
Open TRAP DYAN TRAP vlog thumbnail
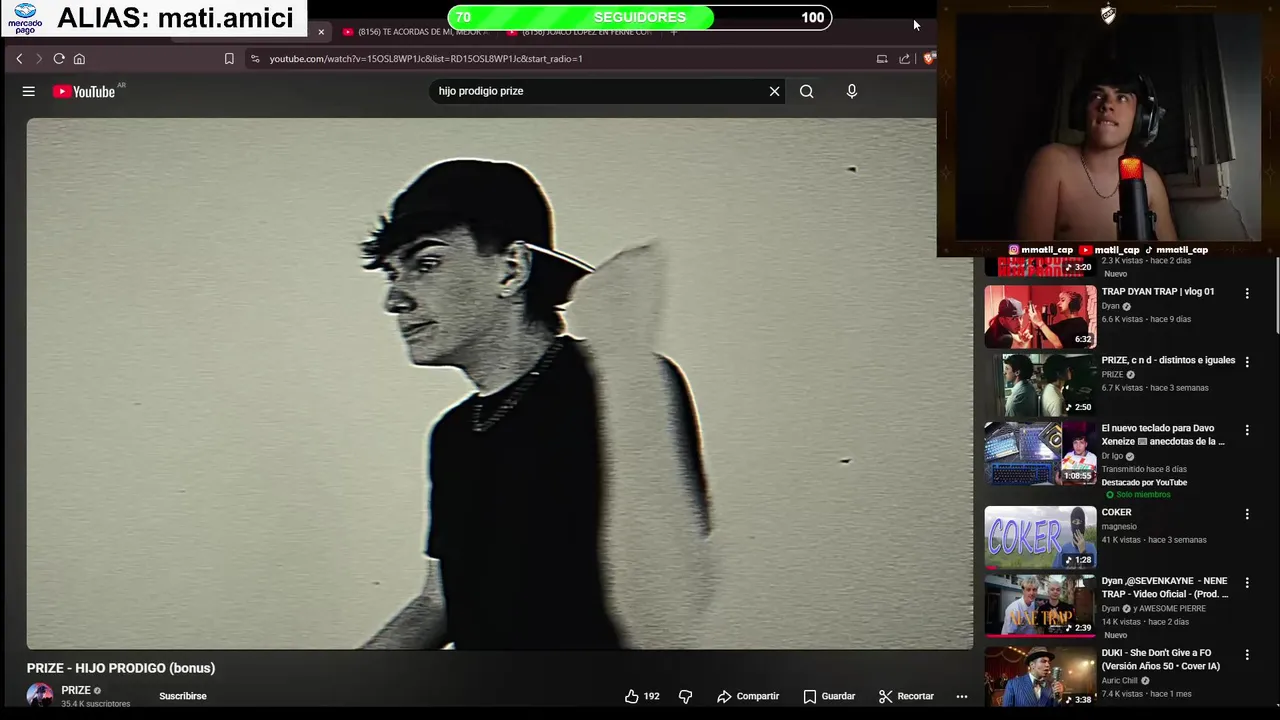1040,316
